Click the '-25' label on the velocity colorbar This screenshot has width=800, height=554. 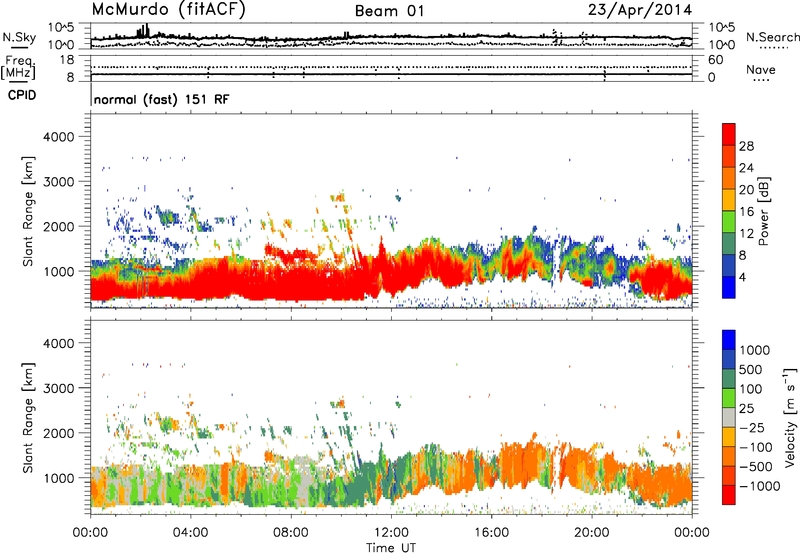click(753, 428)
